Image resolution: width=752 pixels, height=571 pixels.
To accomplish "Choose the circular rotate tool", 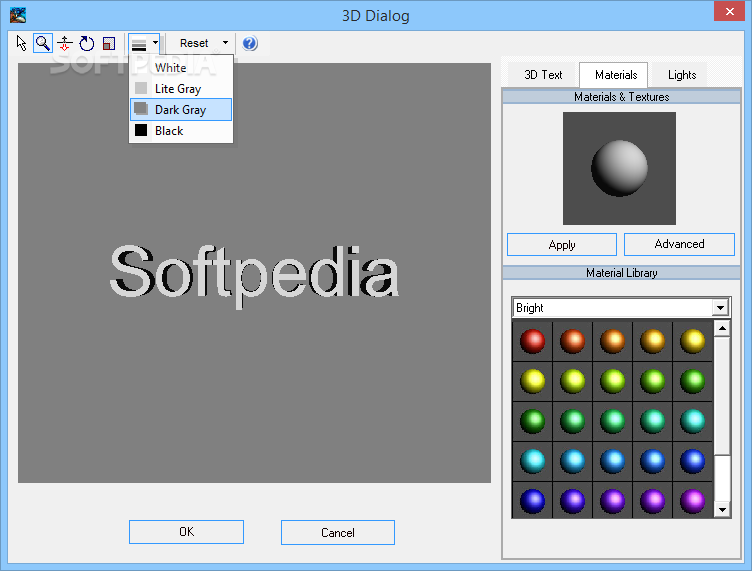I will click(x=87, y=43).
